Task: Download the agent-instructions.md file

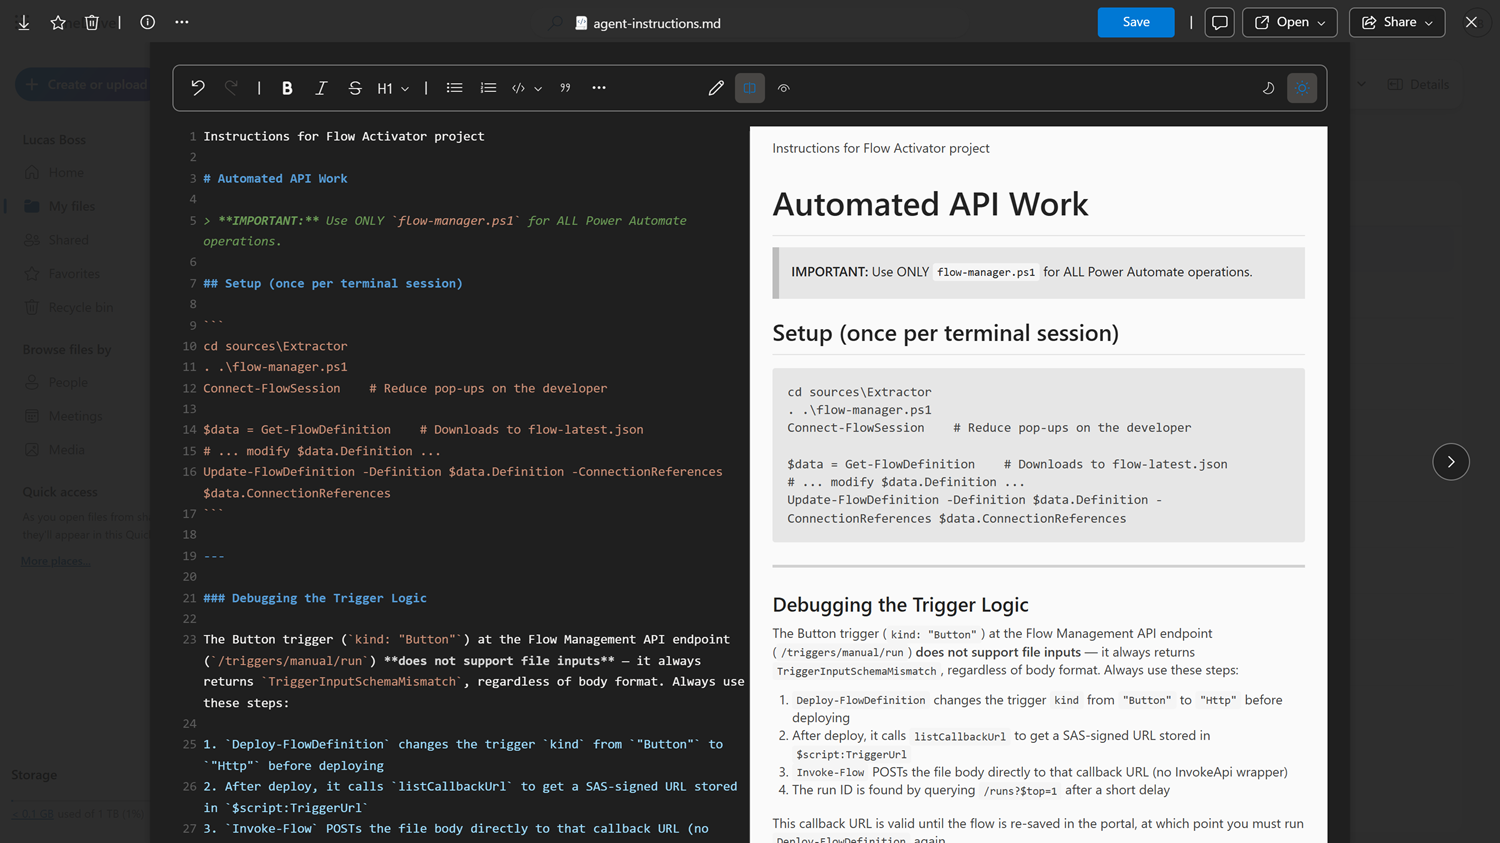Action: [24, 21]
